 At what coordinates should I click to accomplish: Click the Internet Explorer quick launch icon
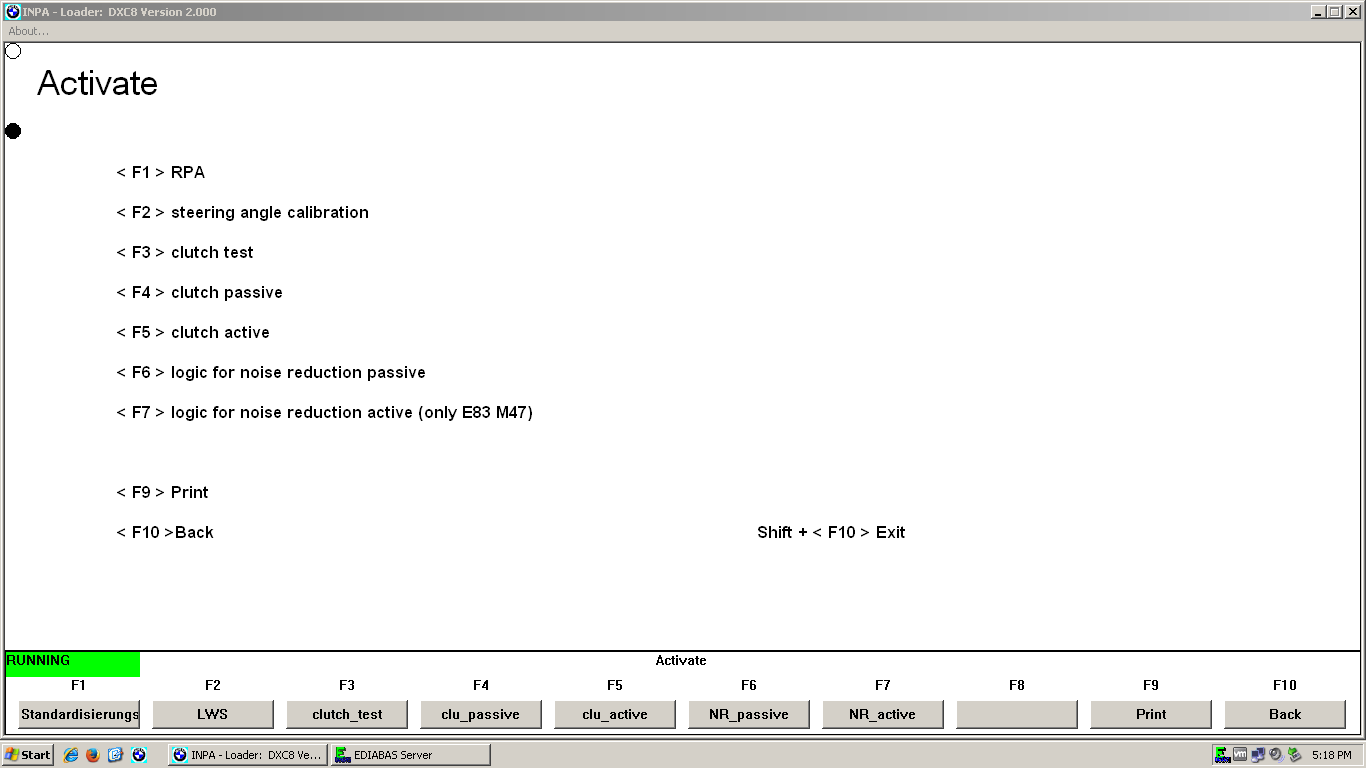[x=71, y=755]
